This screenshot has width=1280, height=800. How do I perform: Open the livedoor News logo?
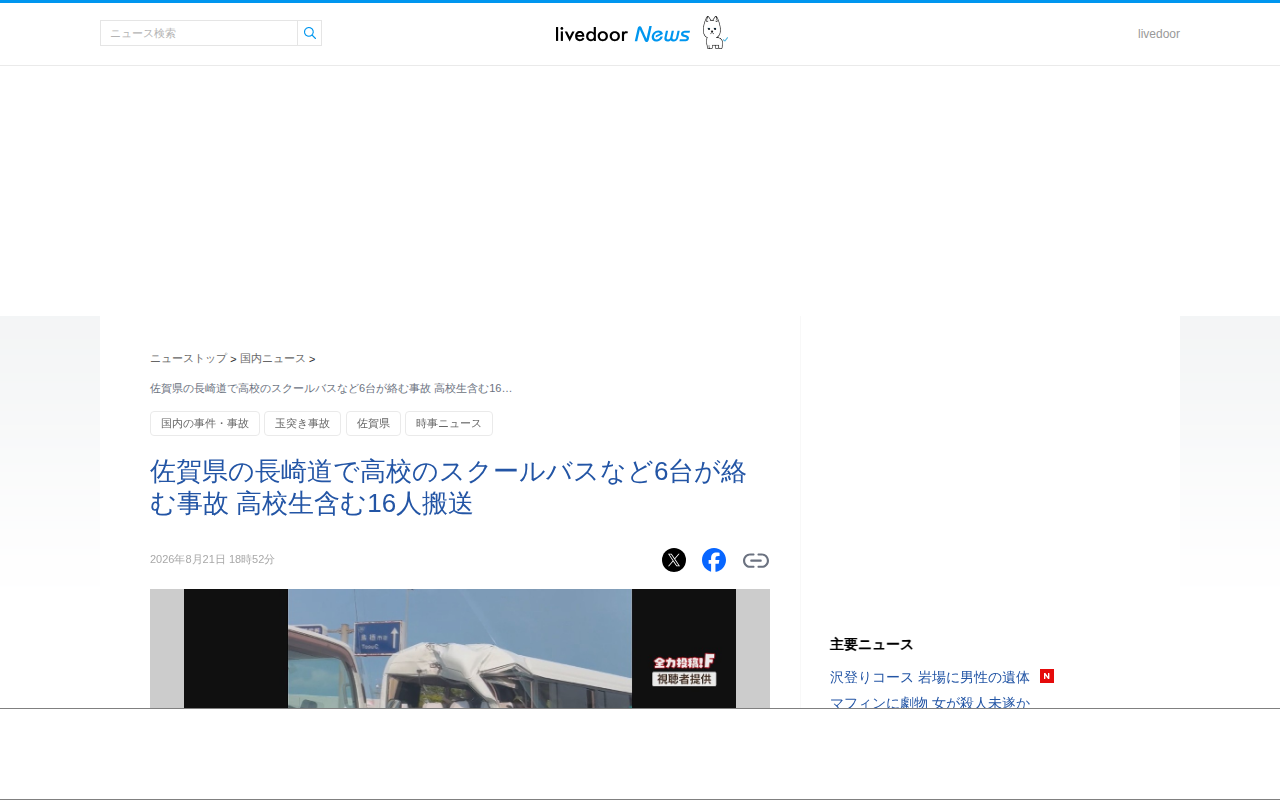pos(623,34)
